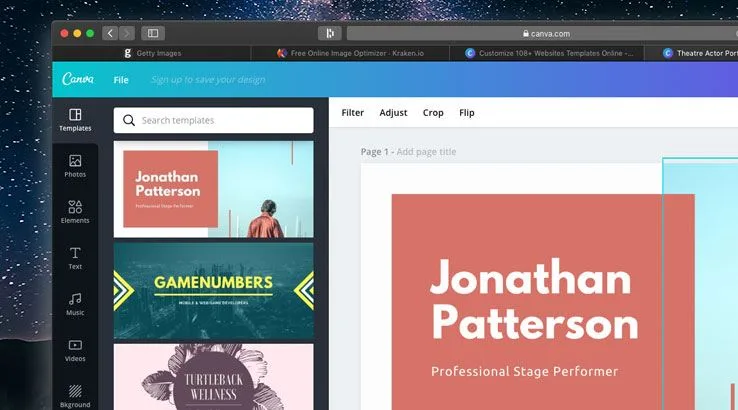Screen dimensions: 738x410
Task: Open the Templates panel in sidebar
Action: pos(75,119)
